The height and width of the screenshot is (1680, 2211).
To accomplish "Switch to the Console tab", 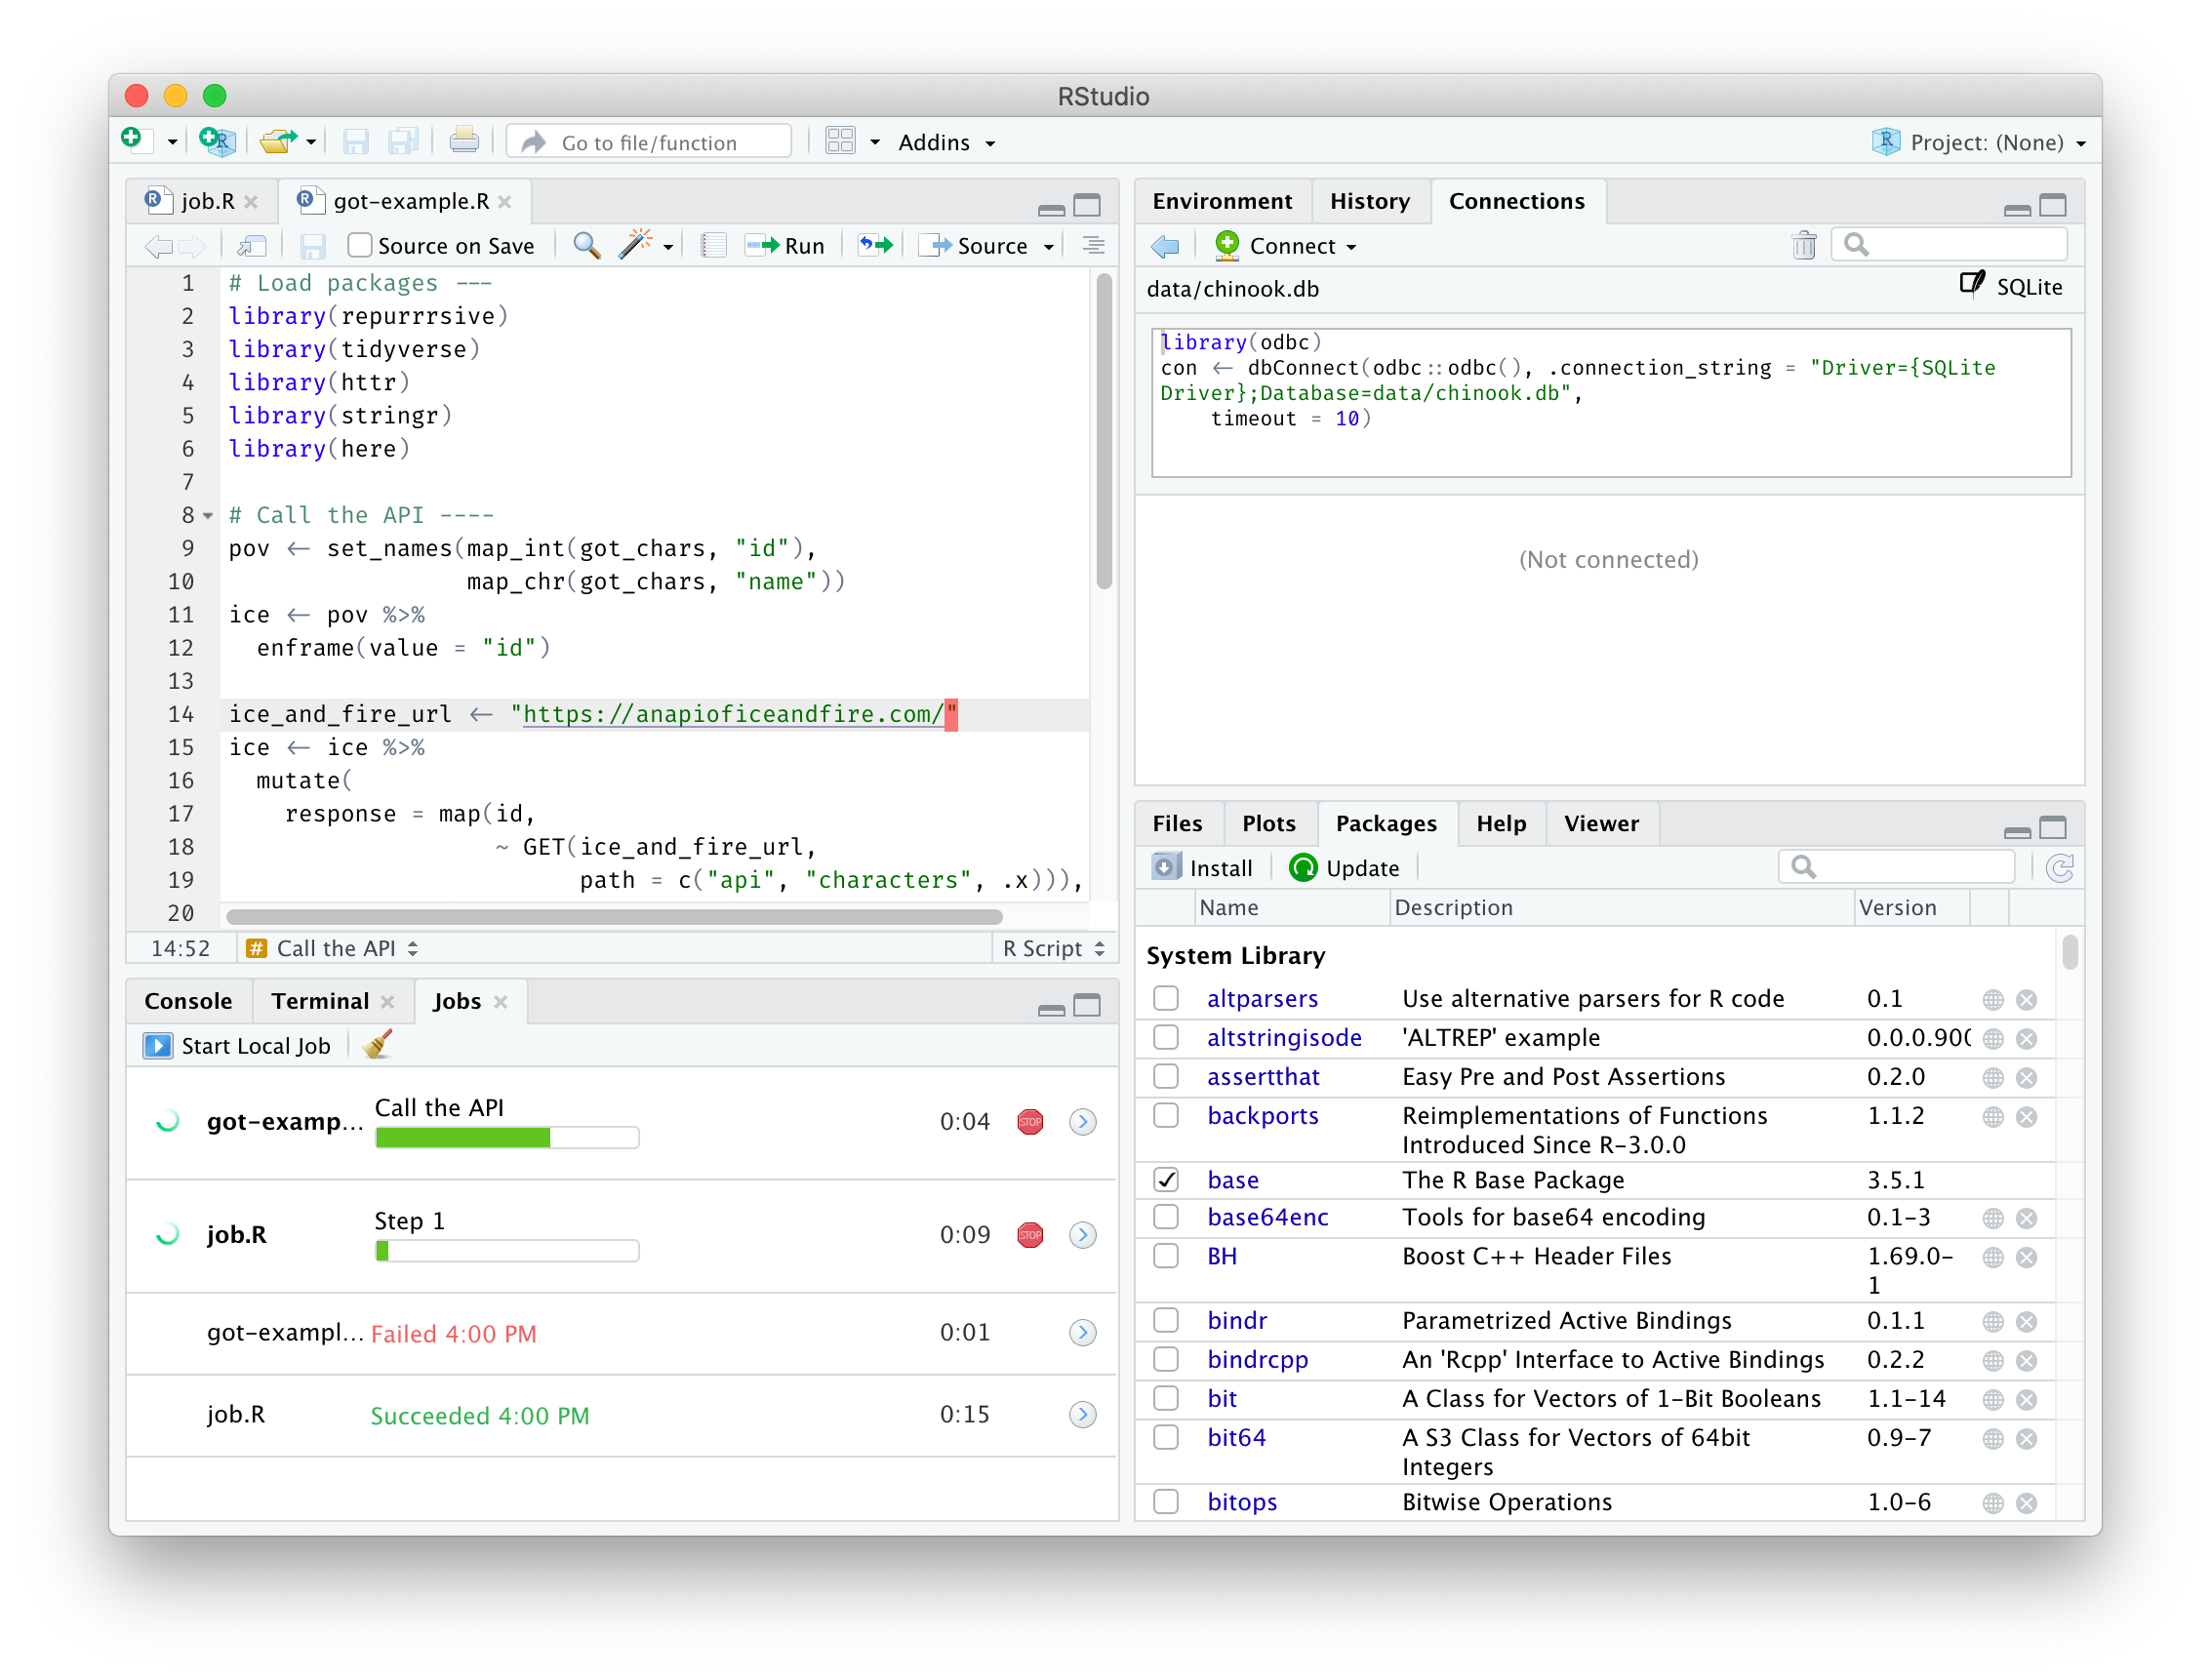I will [x=188, y=1002].
